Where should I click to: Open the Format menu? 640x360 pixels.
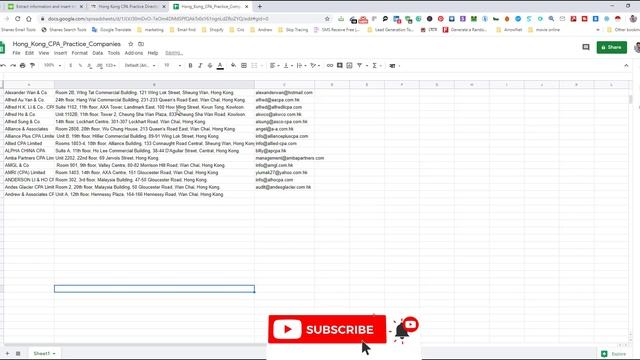(x=80, y=53)
